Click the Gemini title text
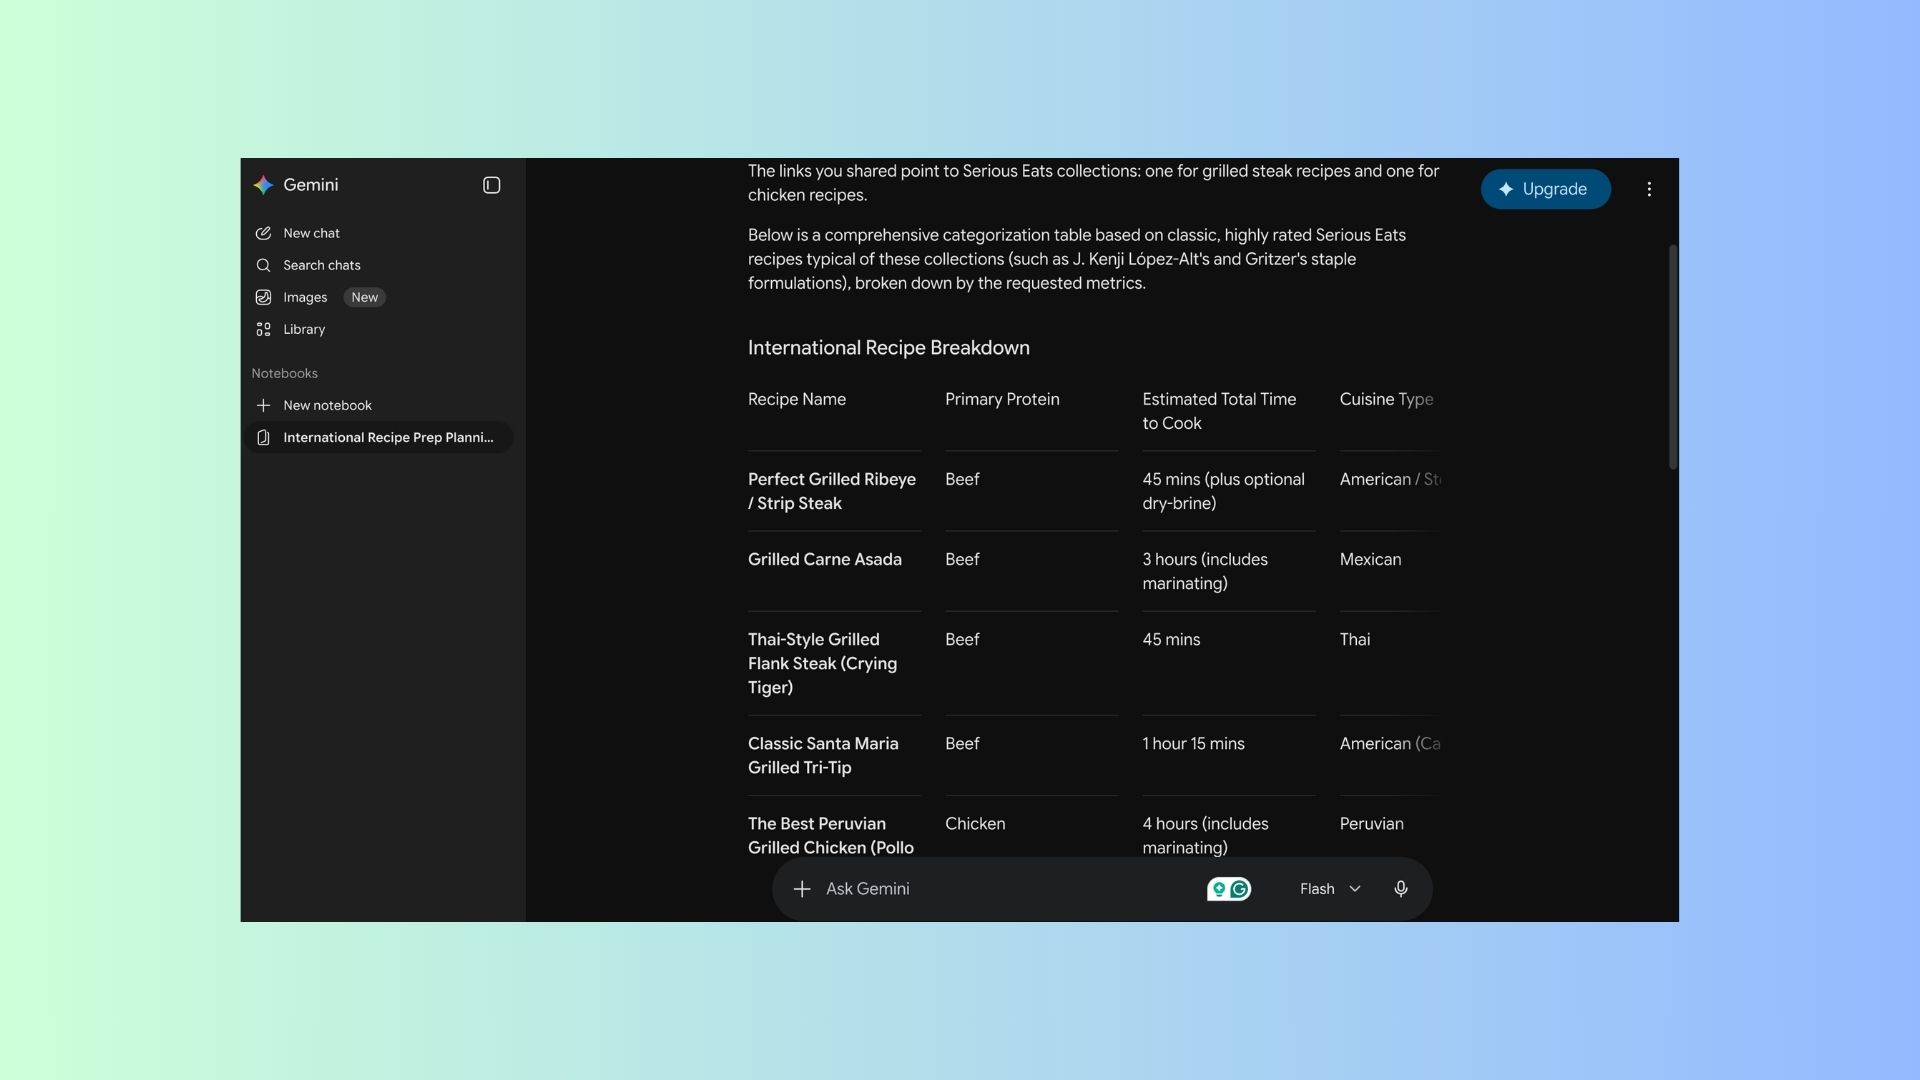1920x1080 pixels. coord(311,185)
